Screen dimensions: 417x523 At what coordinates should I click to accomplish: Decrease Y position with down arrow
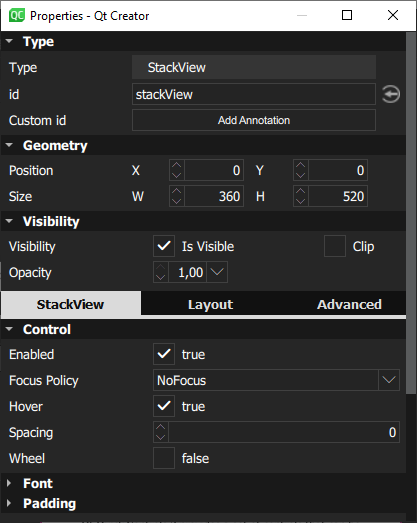coord(301,175)
